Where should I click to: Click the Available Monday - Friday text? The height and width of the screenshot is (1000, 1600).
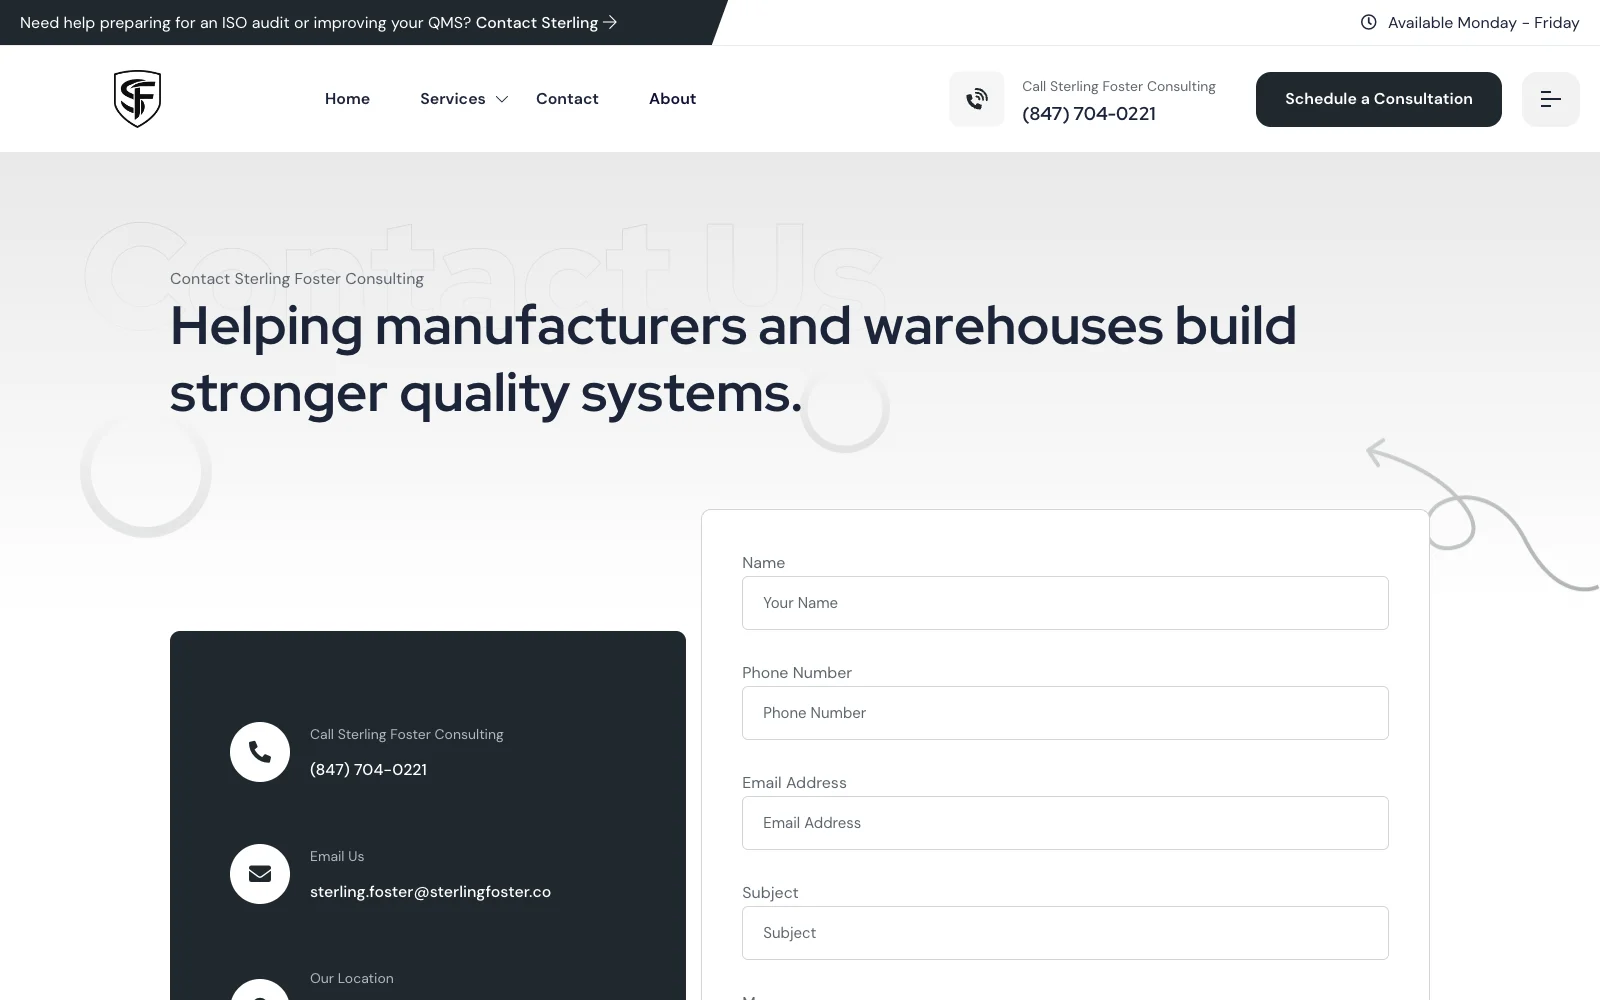(x=1483, y=22)
